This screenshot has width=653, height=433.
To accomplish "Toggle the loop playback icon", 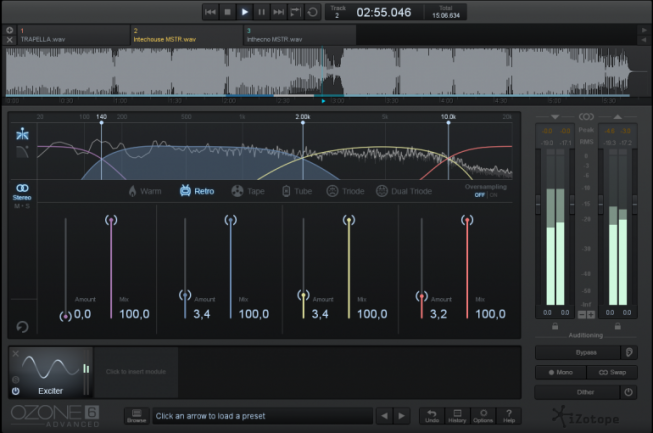I will [x=313, y=12].
